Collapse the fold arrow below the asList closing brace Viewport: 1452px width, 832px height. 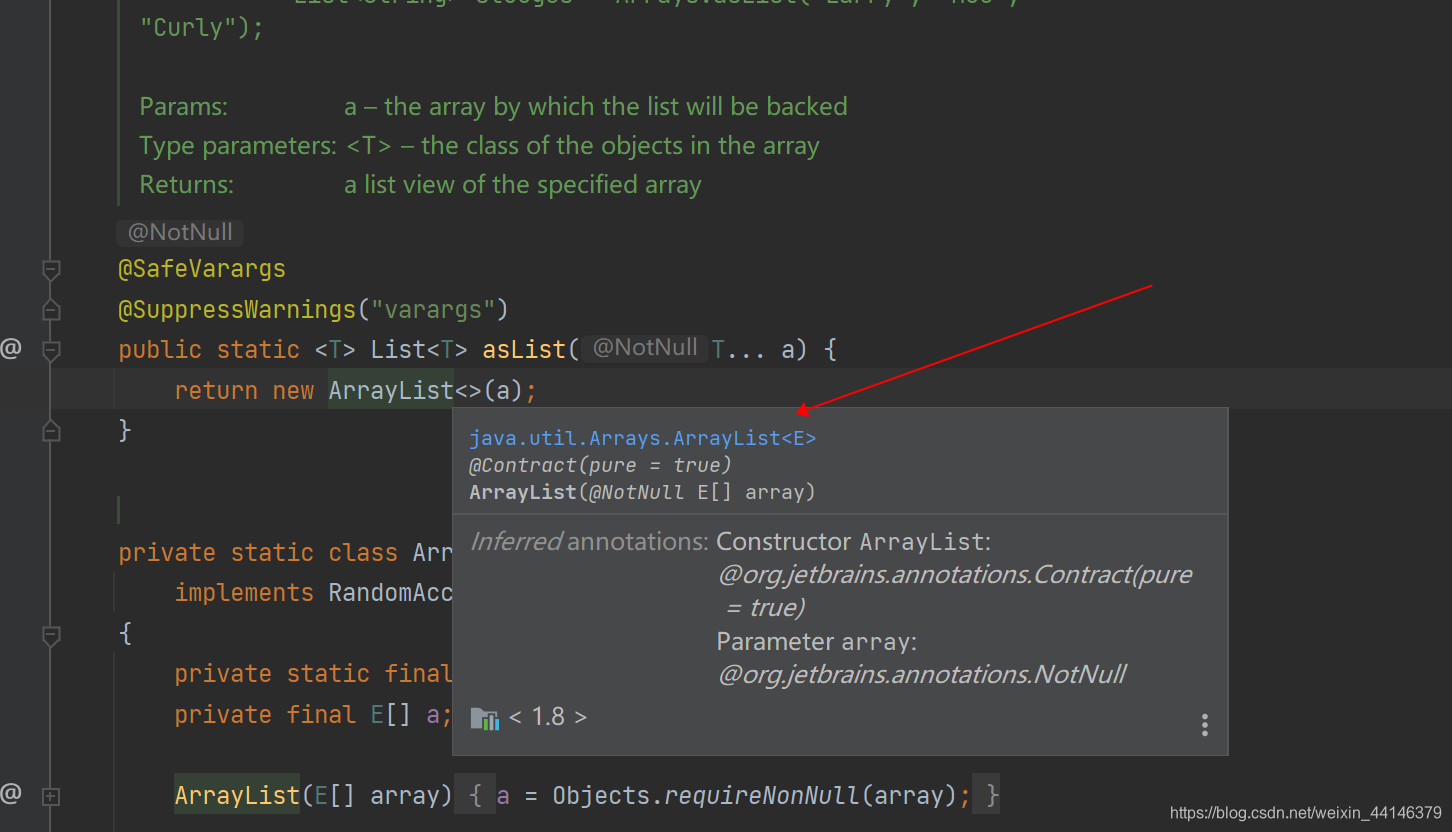51,430
